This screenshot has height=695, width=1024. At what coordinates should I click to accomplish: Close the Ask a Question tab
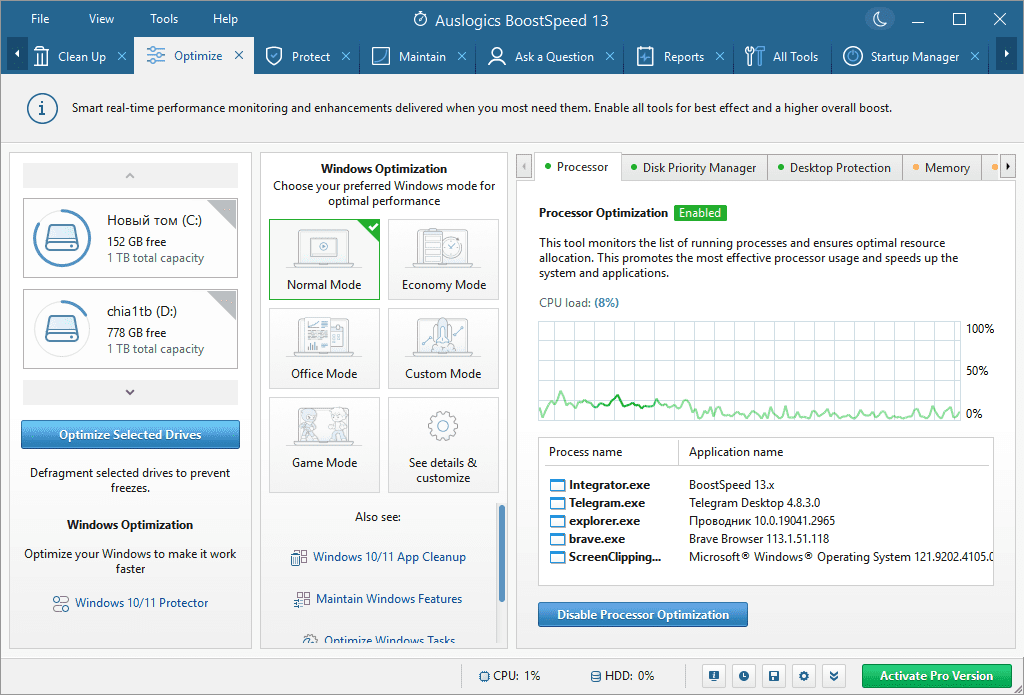(x=610, y=57)
